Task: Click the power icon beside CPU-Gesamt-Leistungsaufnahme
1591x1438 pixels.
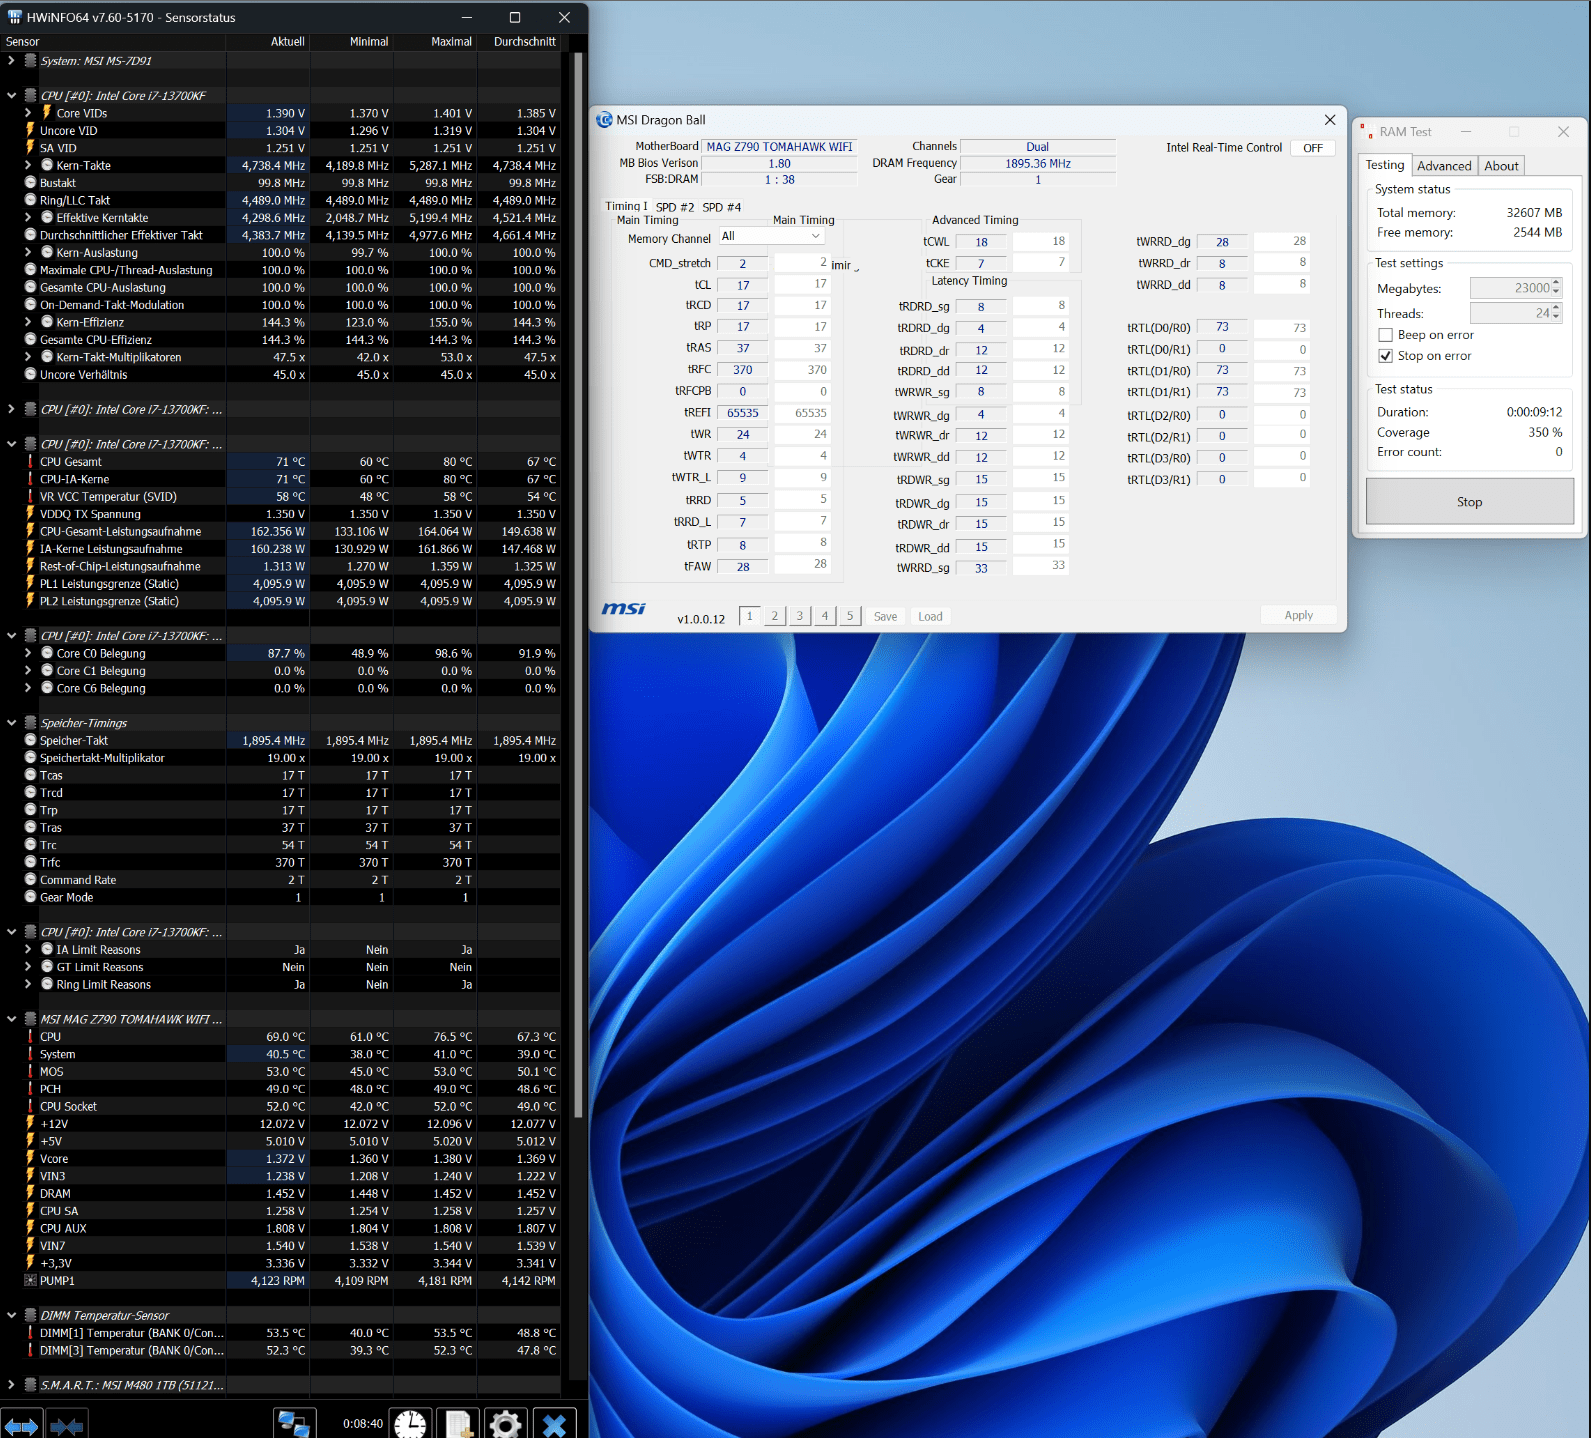Action: coord(30,531)
